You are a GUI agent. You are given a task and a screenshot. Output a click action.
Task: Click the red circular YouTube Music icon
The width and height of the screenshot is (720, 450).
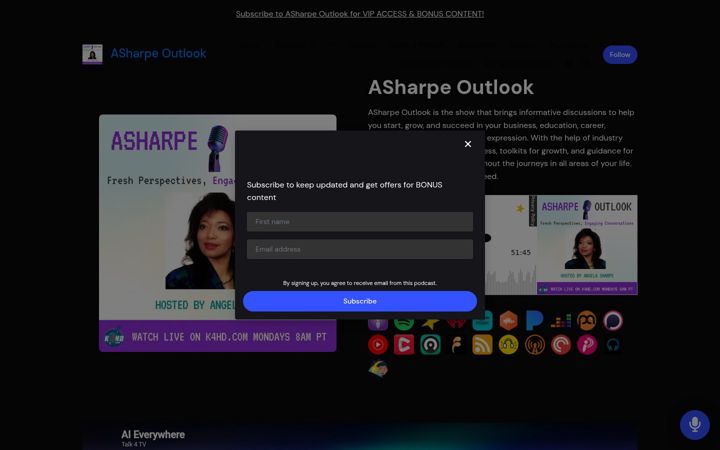tap(377, 345)
